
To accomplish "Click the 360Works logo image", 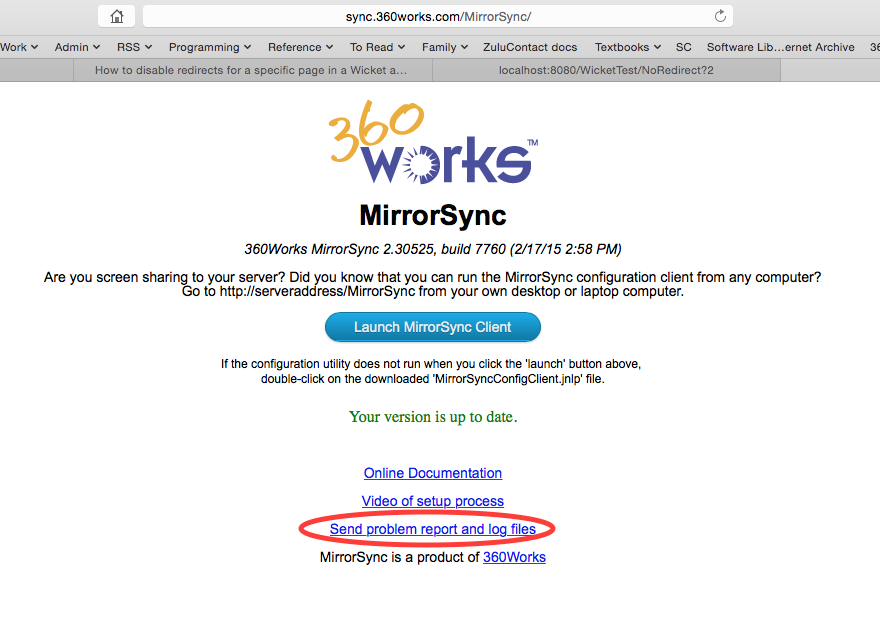I will (433, 143).
